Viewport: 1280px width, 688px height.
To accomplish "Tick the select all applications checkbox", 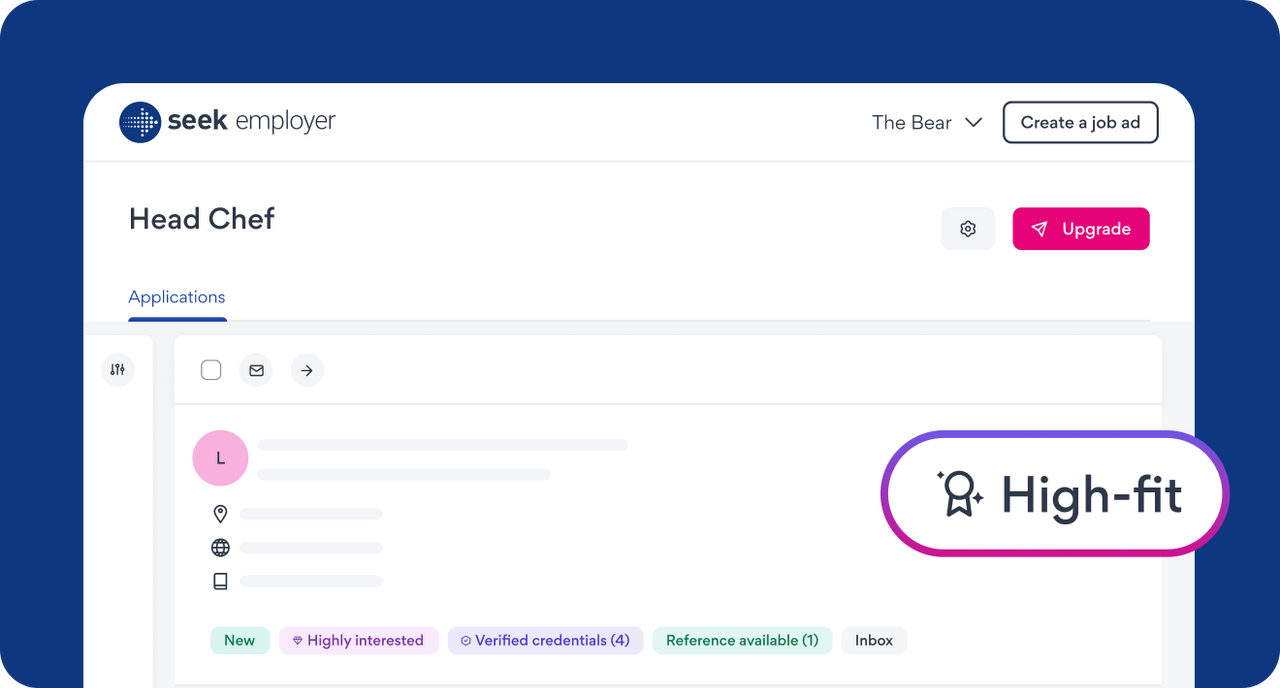I will coord(211,371).
